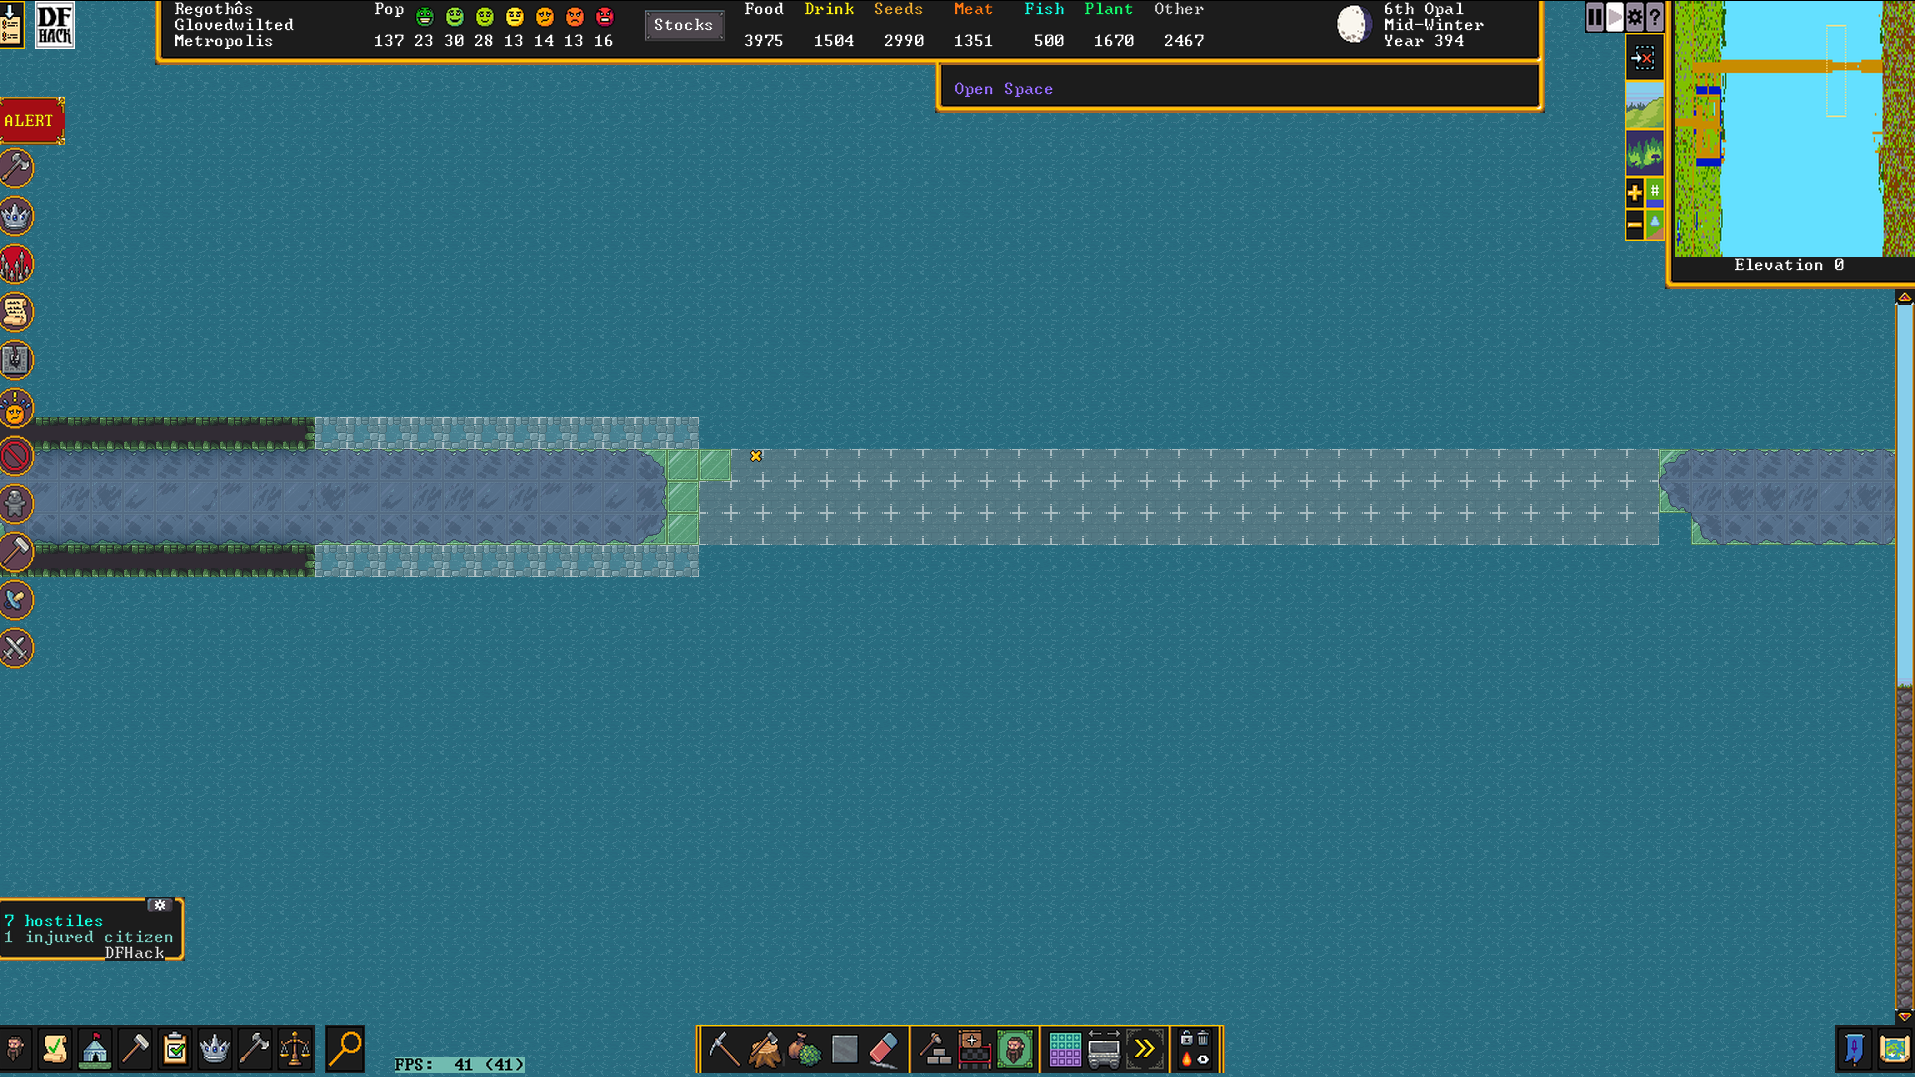Select the smooth stone tool

(x=845, y=1049)
